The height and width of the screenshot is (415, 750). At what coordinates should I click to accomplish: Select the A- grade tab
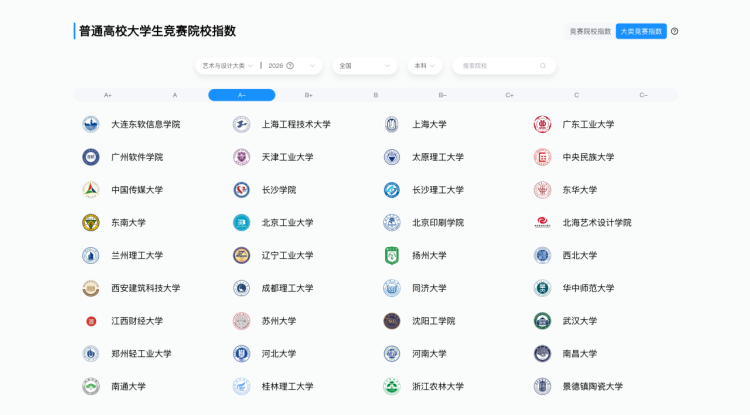coord(242,95)
